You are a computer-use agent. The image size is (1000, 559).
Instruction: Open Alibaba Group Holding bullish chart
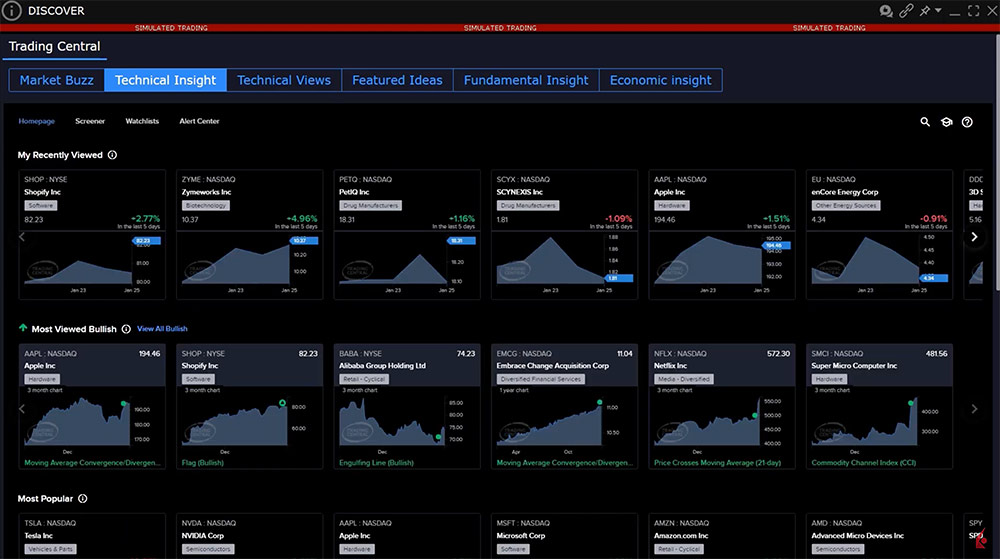pyautogui.click(x=407, y=421)
